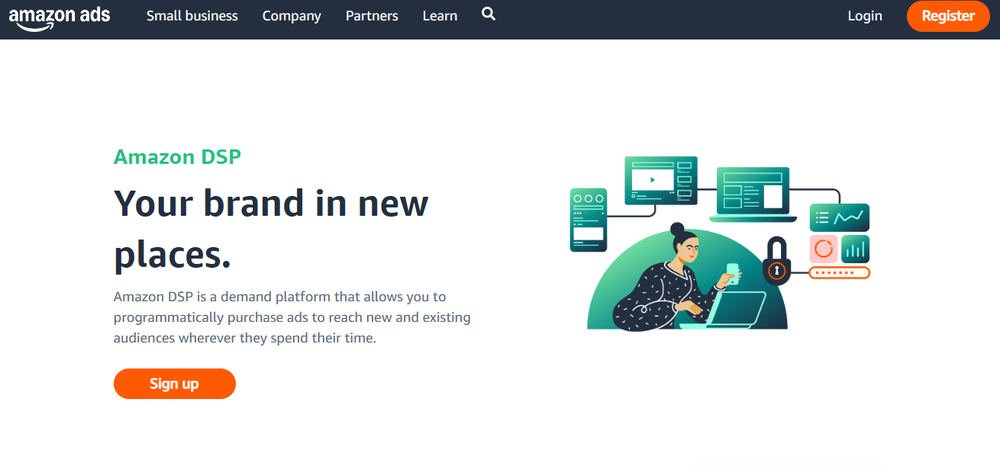Click the padlock in the illustration
This screenshot has height=466, width=1000.
pyautogui.click(x=776, y=261)
